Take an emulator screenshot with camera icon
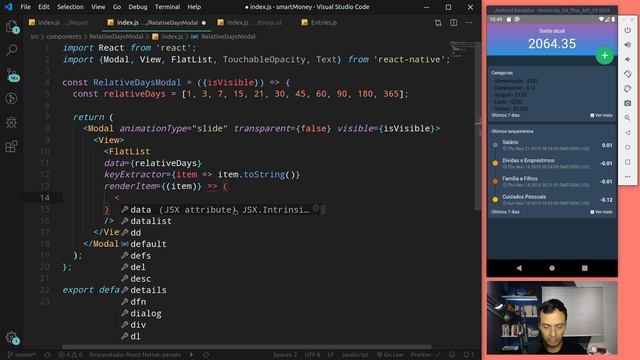Image resolution: width=640 pixels, height=360 pixels. pos(628,104)
